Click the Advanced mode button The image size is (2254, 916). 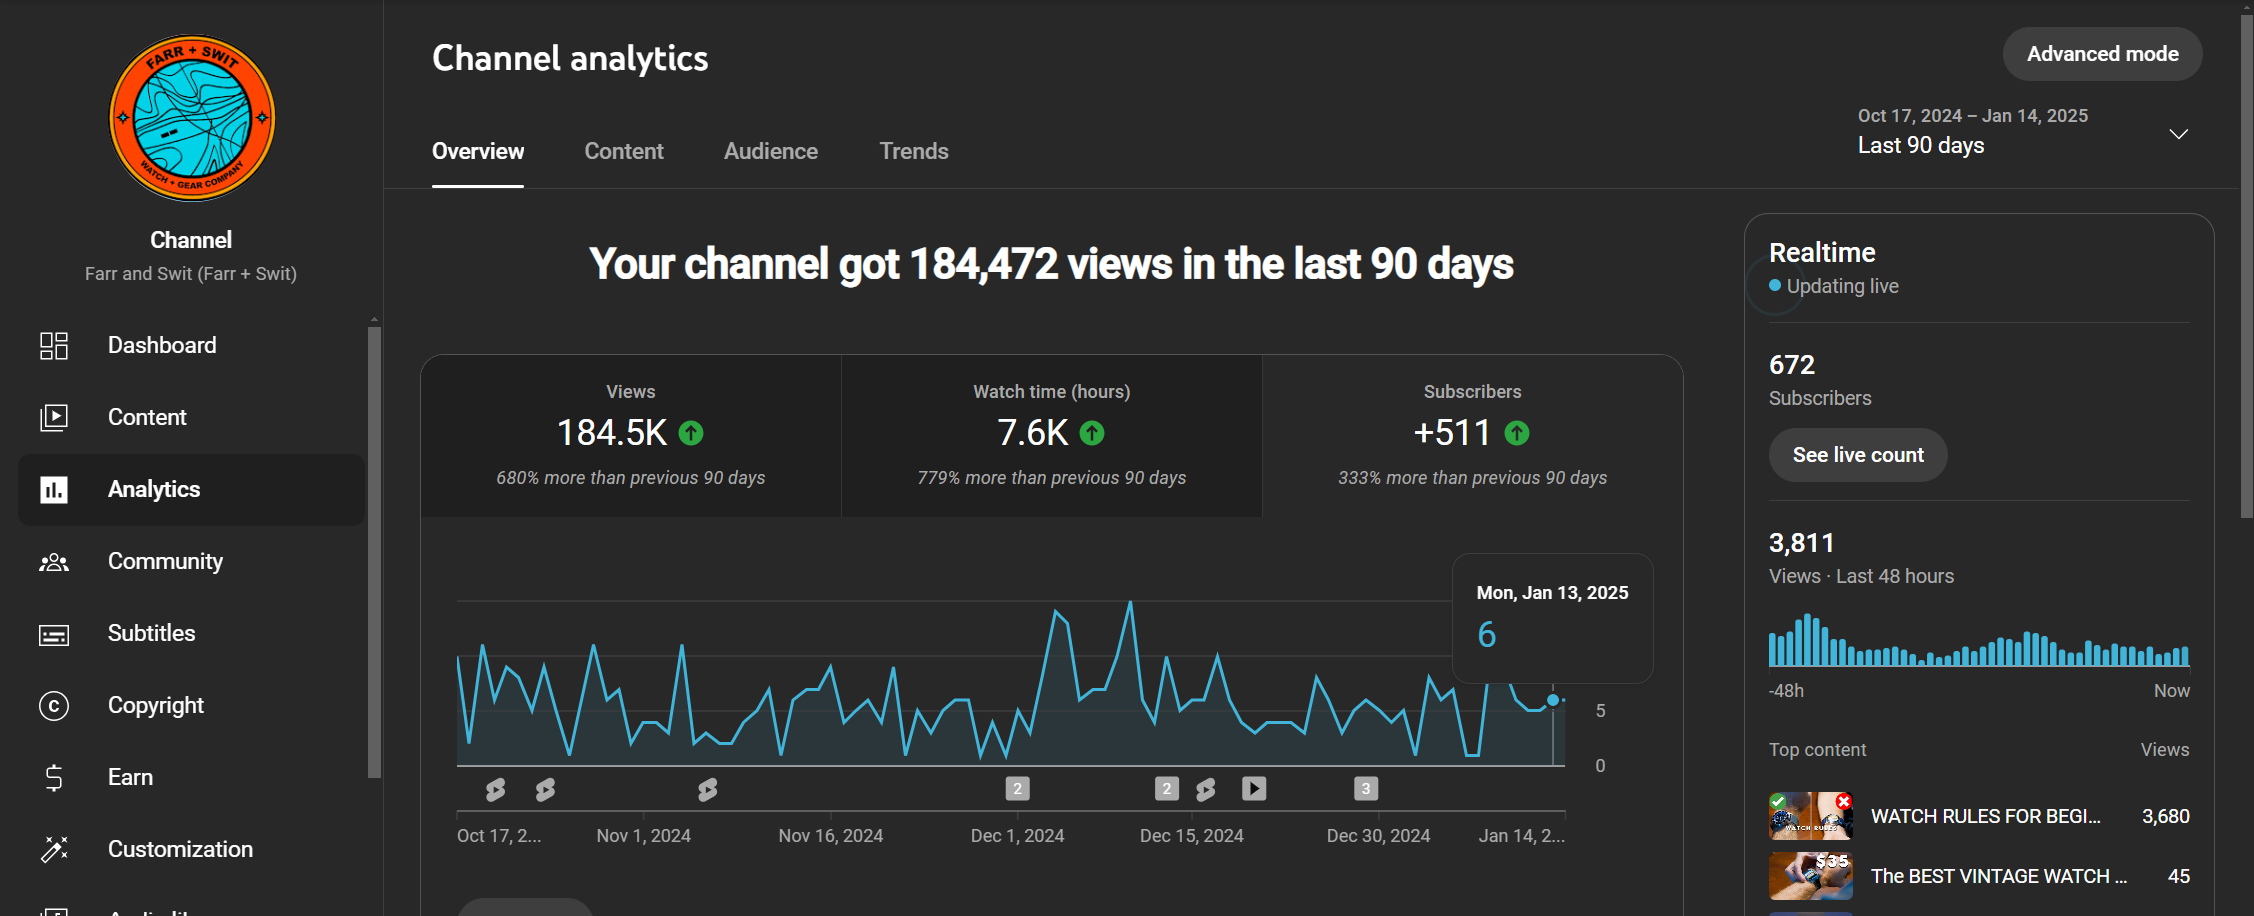[x=2102, y=54]
